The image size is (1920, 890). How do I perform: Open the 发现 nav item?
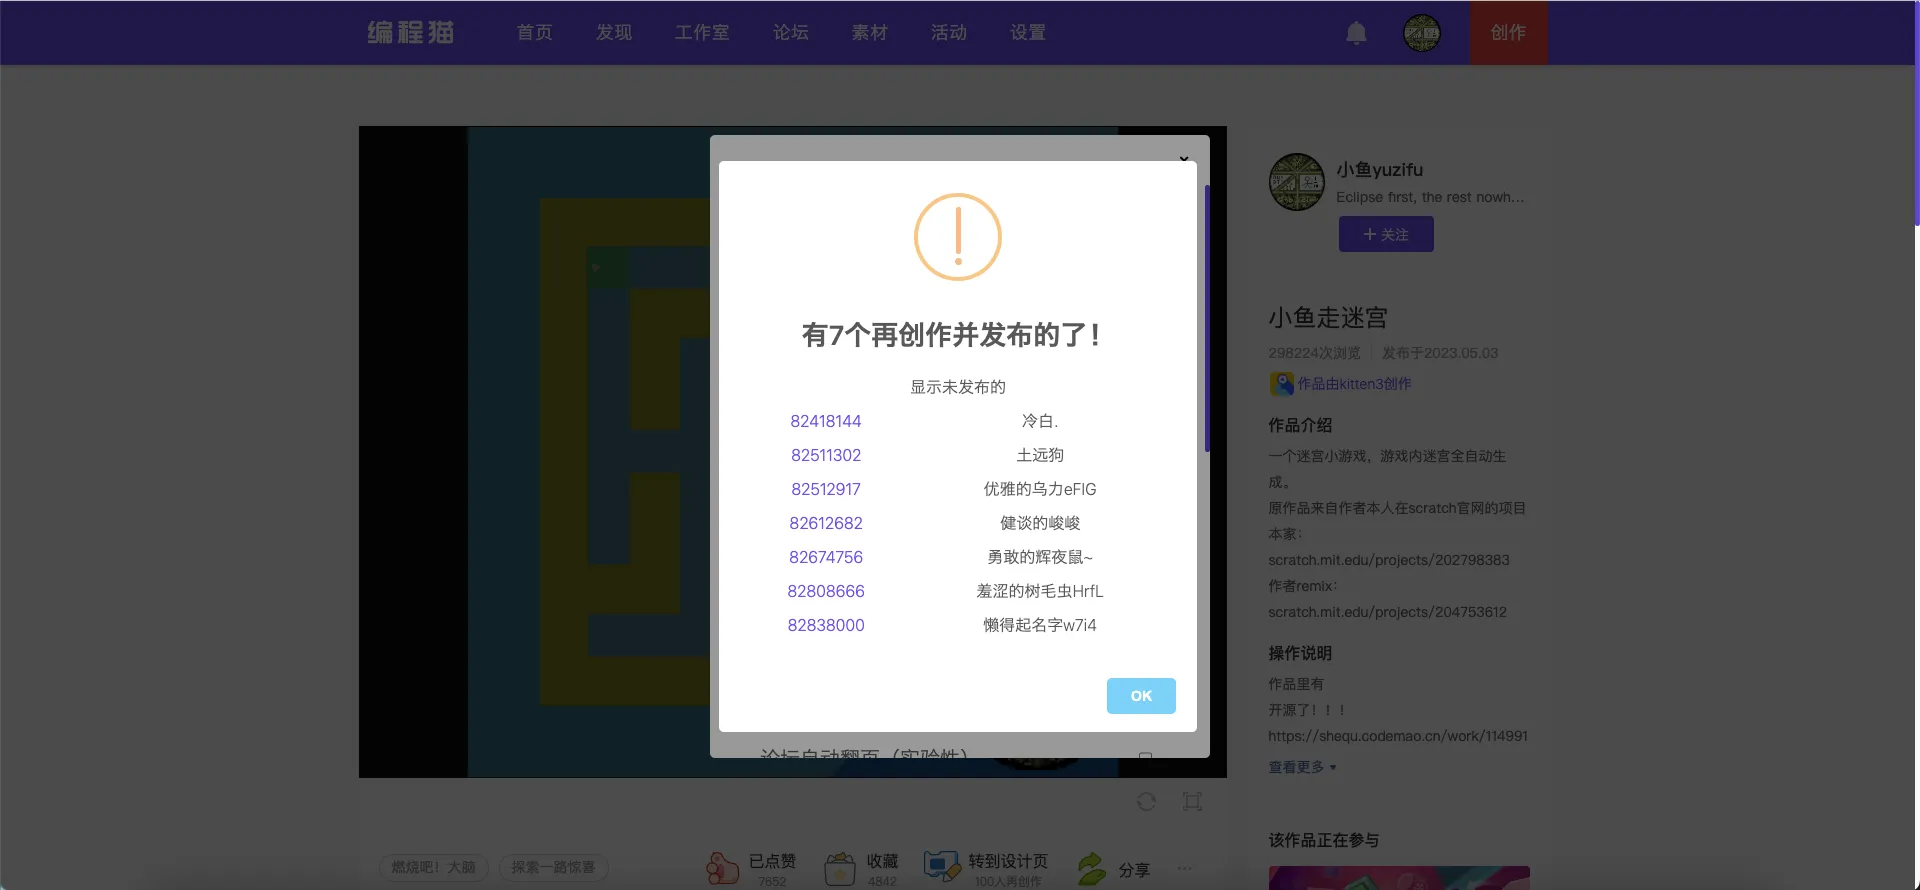[614, 33]
